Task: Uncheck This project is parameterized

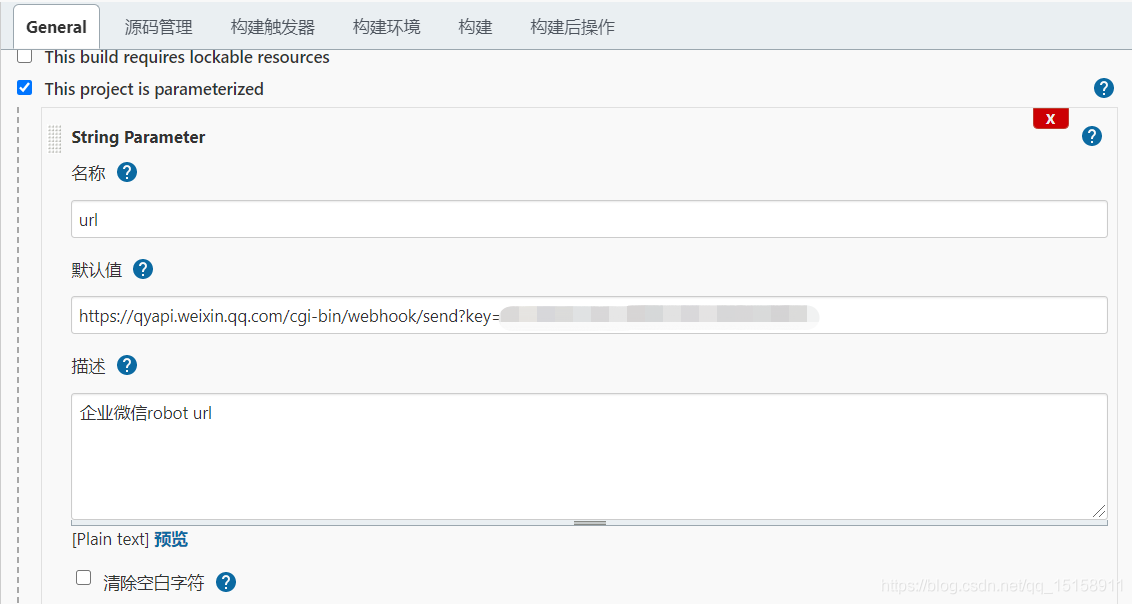Action: pyautogui.click(x=24, y=88)
